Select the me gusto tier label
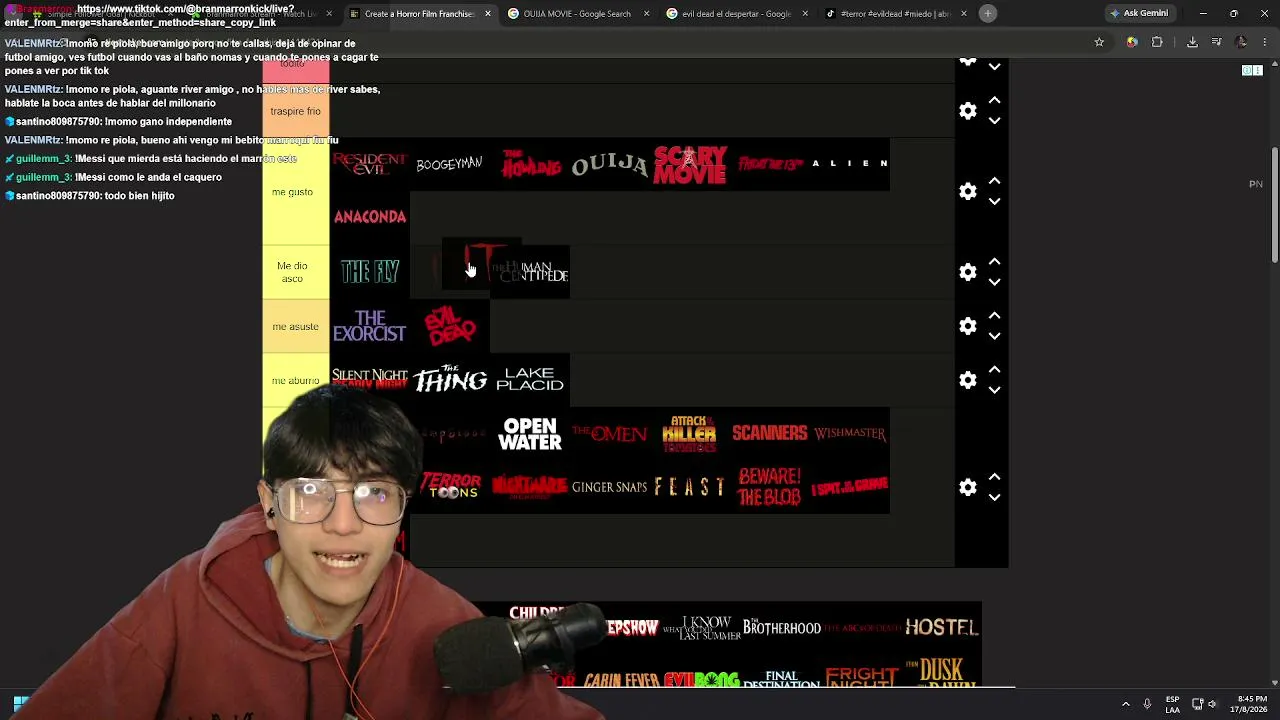This screenshot has height=720, width=1280. [296, 191]
